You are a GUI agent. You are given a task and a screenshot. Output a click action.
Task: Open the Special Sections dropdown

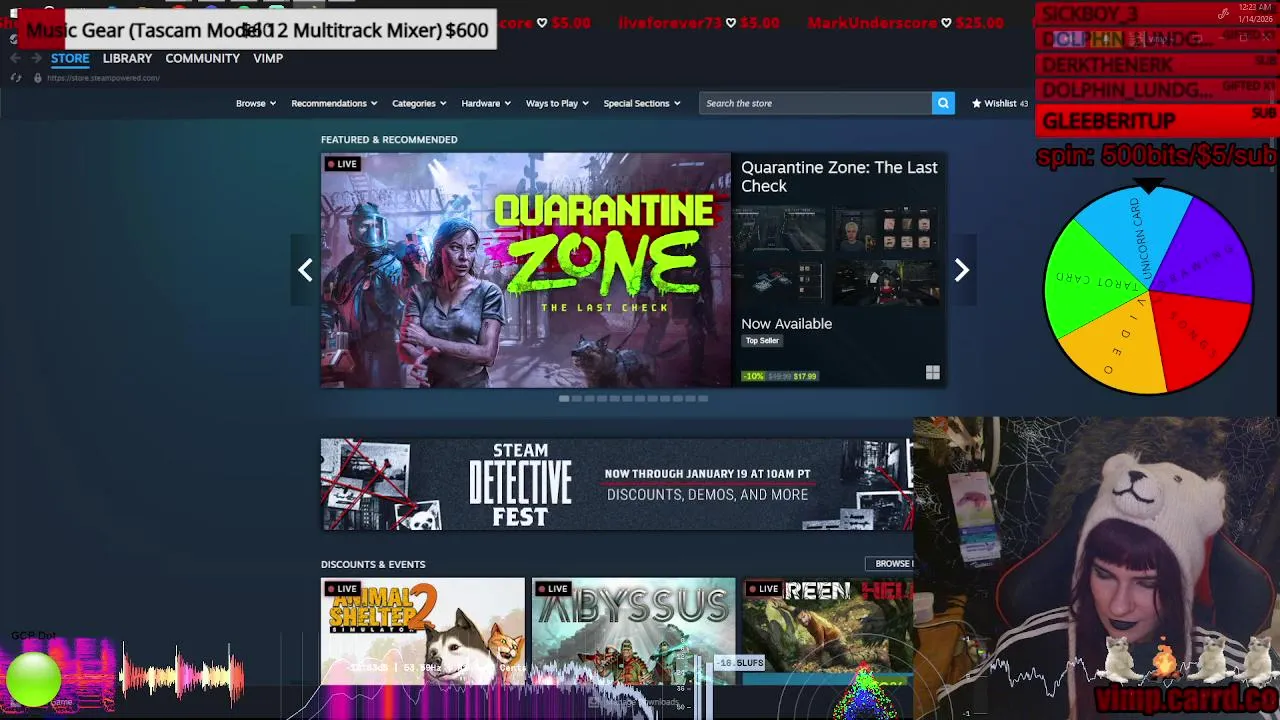point(642,103)
